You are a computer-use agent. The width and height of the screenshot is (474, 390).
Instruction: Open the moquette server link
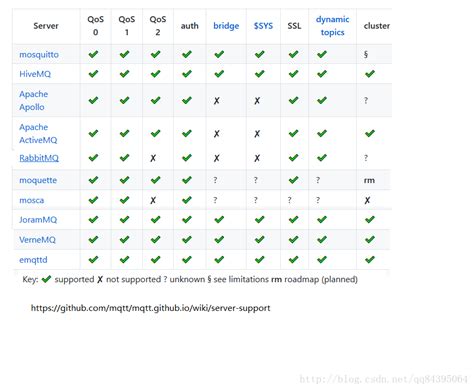click(38, 180)
